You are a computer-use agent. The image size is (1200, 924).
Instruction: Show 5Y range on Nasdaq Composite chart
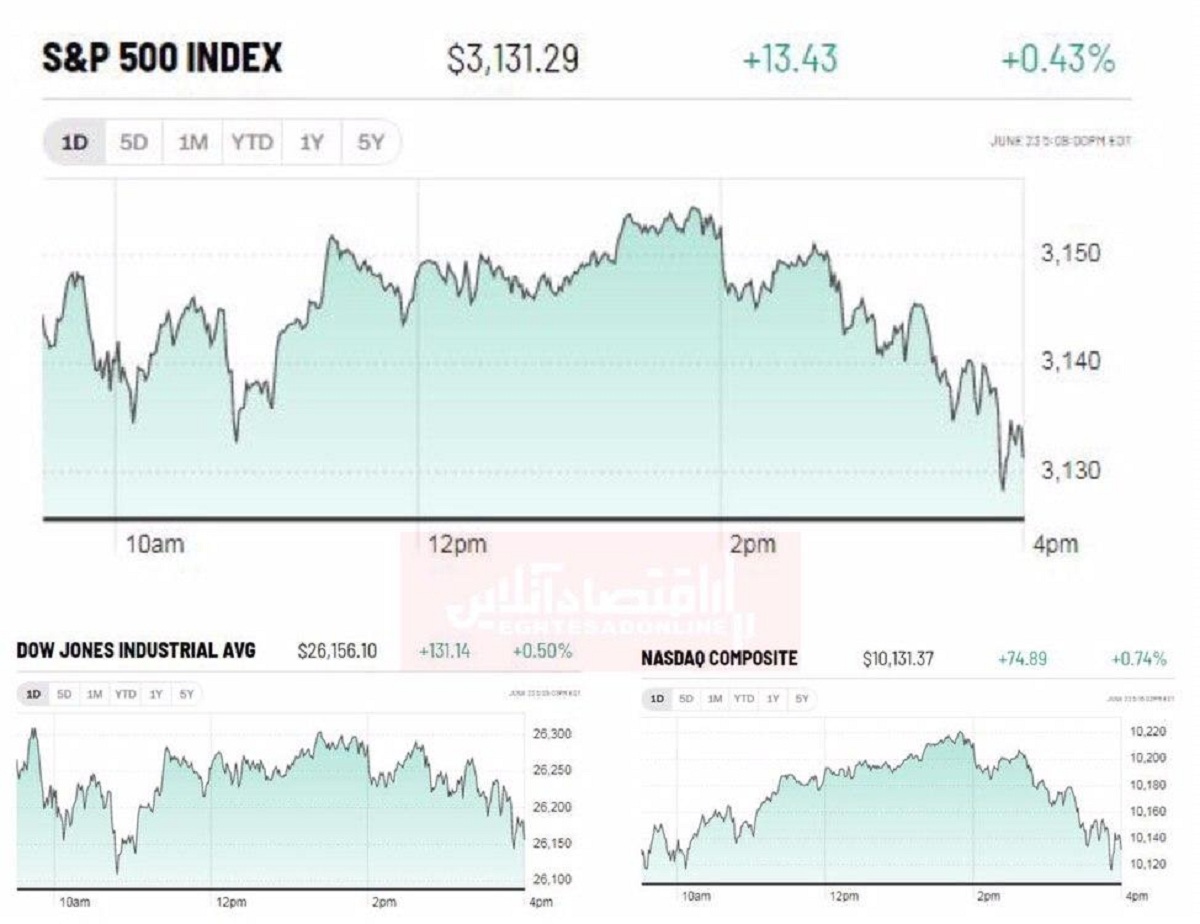pos(801,699)
